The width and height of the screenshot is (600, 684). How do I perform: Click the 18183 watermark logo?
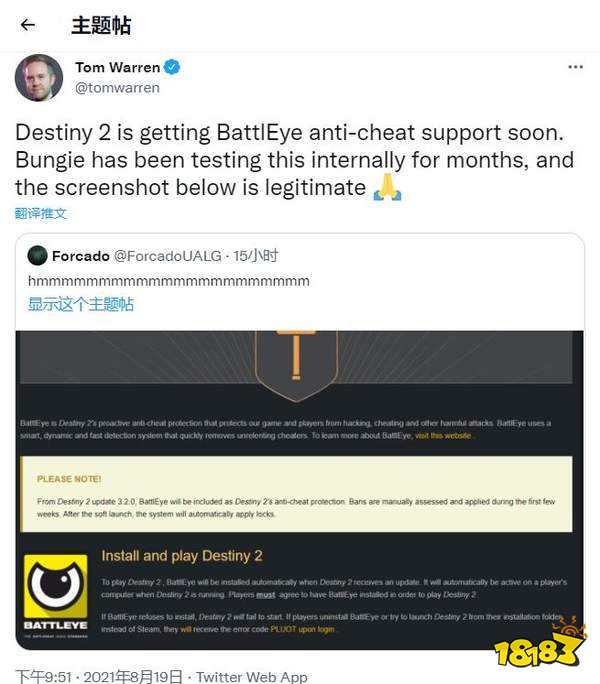pyautogui.click(x=540, y=644)
